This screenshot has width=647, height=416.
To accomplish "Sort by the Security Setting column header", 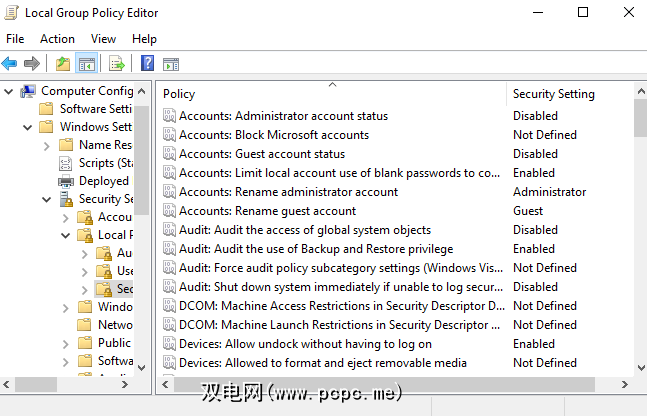I will 553,94.
